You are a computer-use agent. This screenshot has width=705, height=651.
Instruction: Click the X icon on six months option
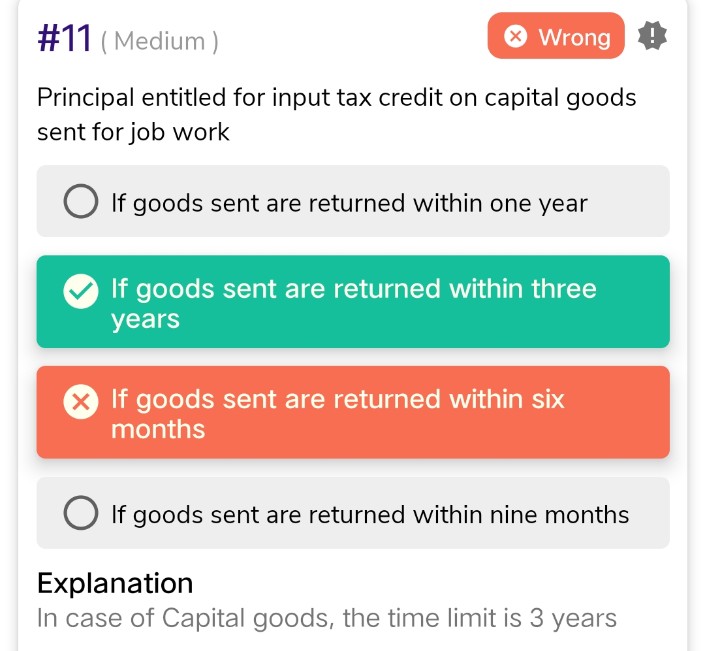point(80,402)
